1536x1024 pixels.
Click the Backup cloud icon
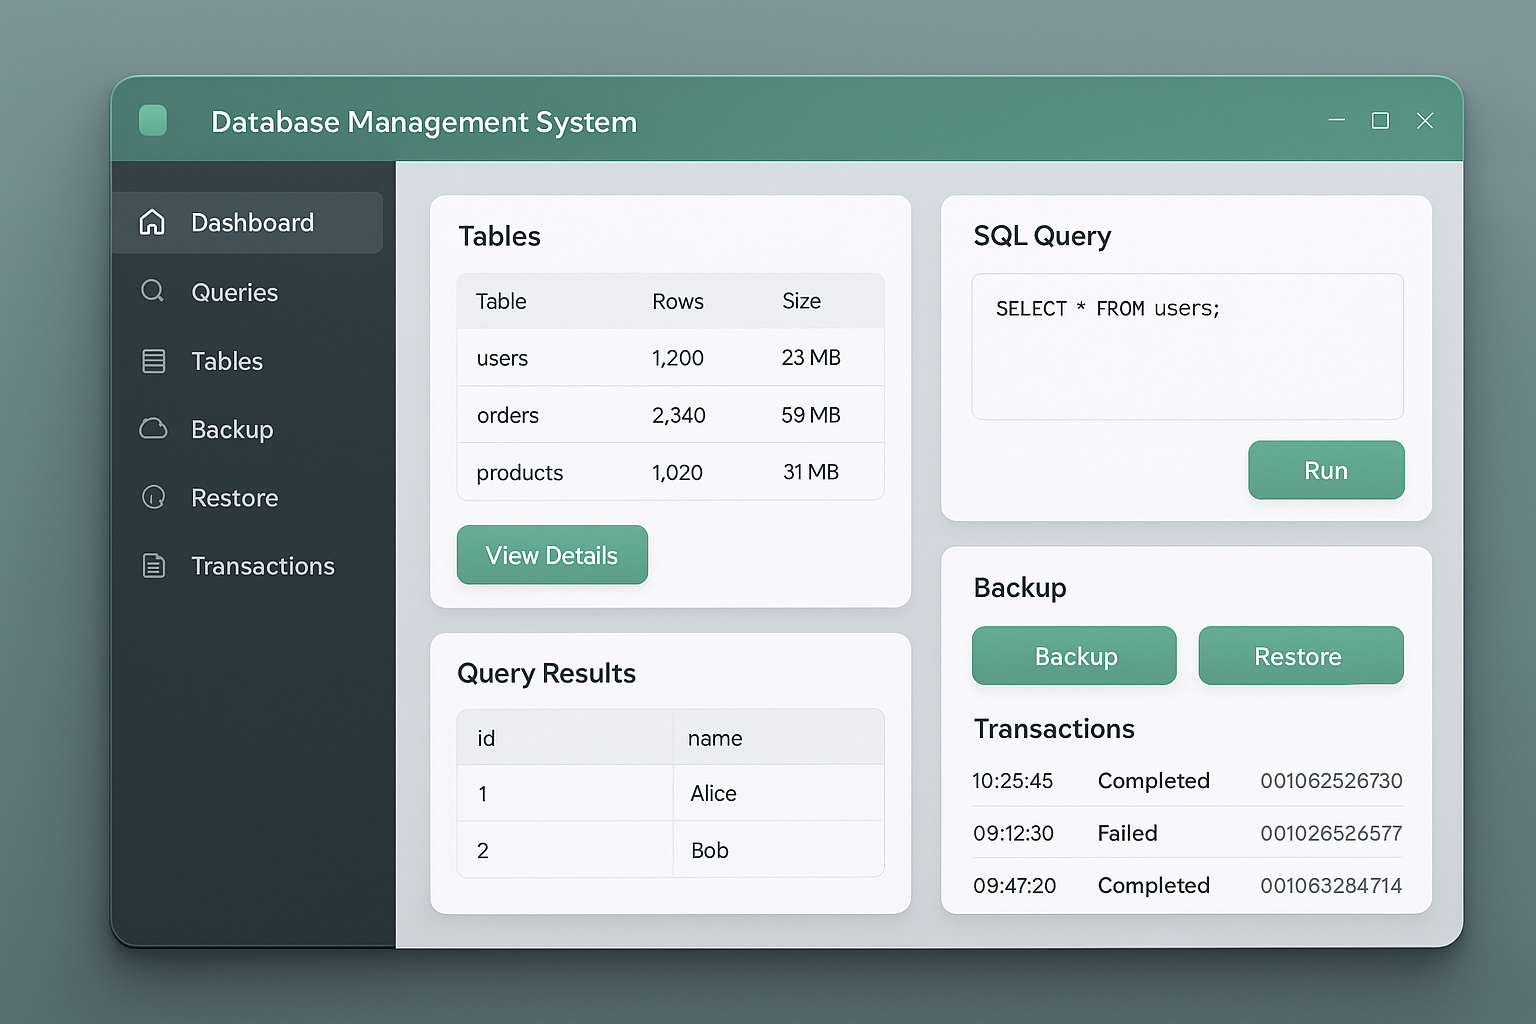(153, 429)
